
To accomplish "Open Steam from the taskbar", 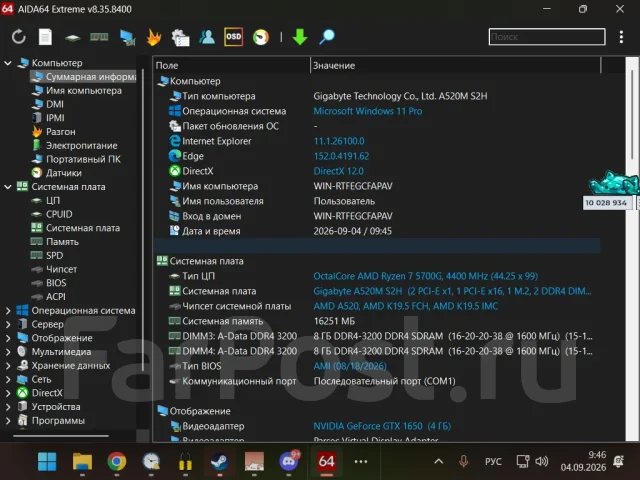I will tap(219, 462).
